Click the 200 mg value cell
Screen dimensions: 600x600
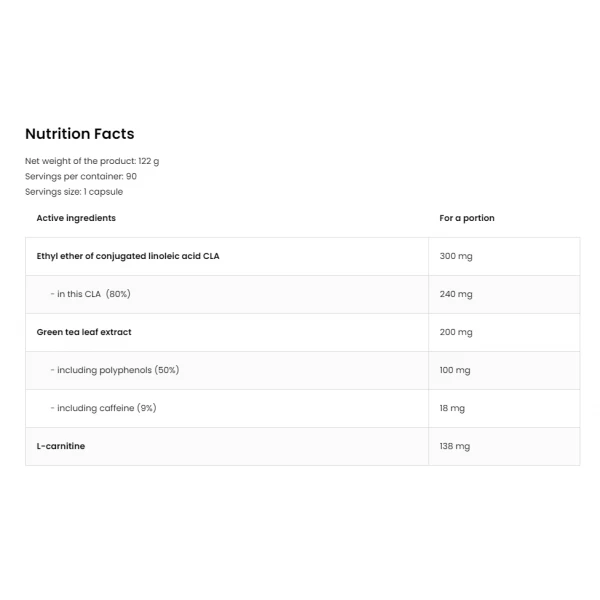click(504, 332)
